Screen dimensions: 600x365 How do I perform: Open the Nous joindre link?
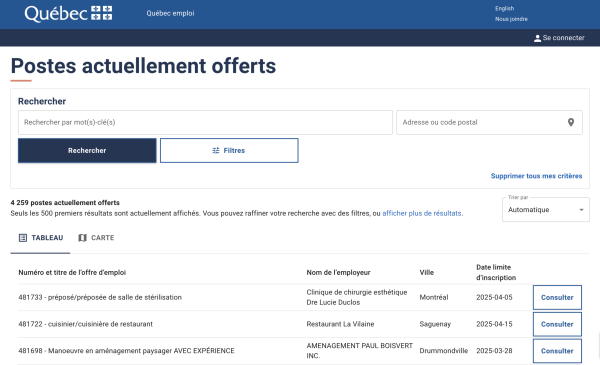point(511,19)
